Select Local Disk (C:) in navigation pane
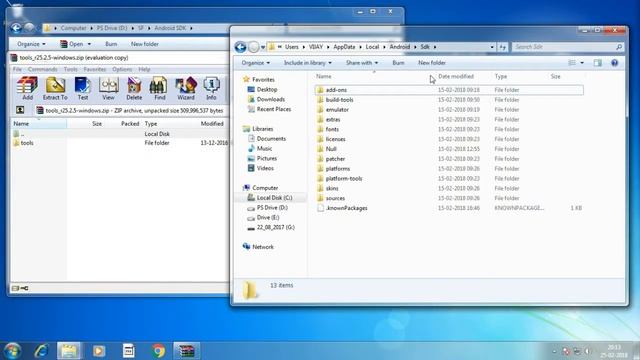 coord(274,198)
